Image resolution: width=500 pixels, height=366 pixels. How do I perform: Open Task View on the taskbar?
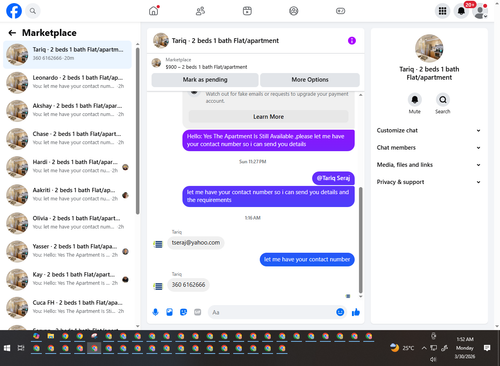[21, 348]
